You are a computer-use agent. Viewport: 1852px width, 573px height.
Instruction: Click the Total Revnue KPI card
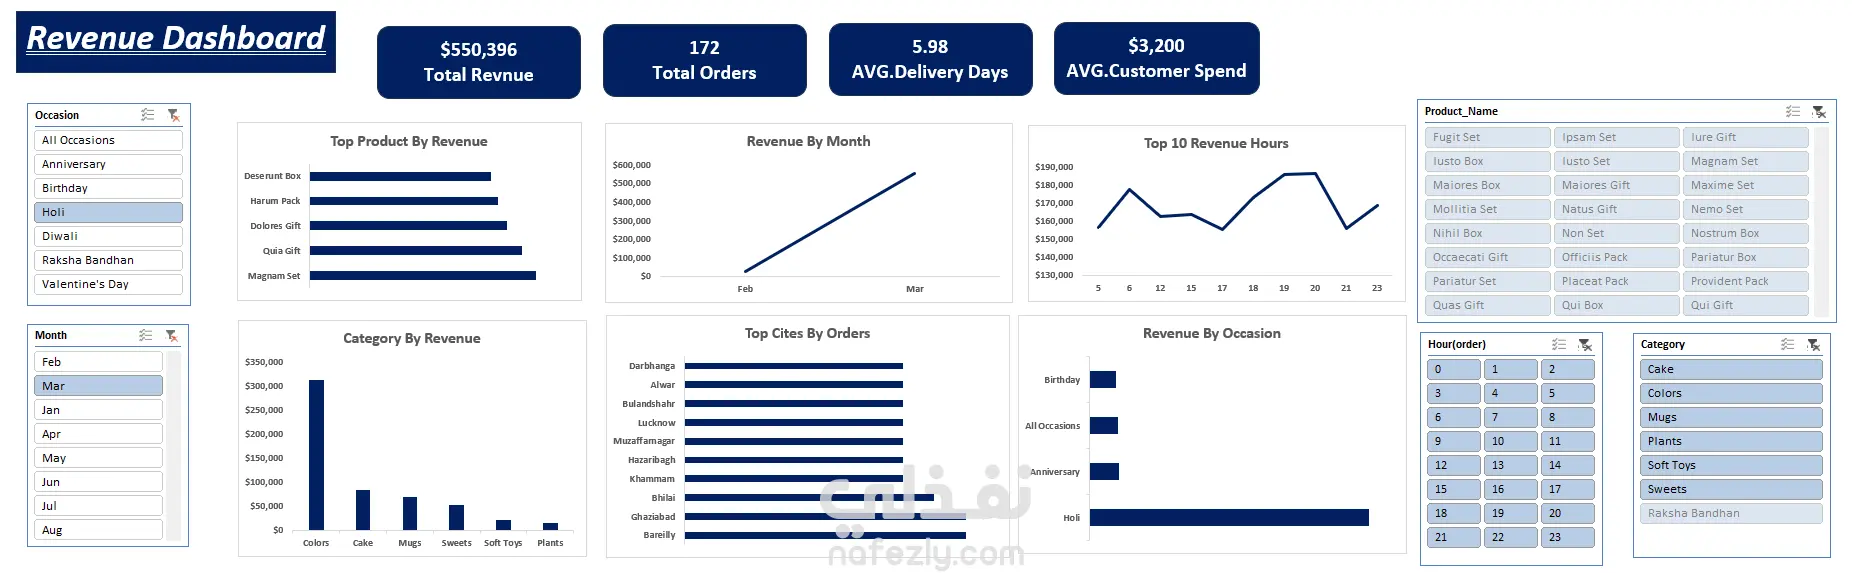click(x=479, y=62)
